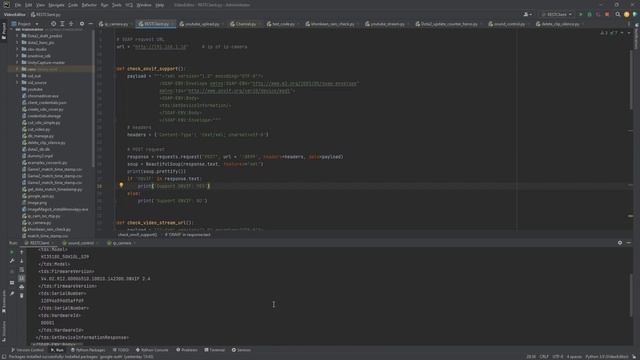Open the File menu
640x360 pixels.
(18, 5)
